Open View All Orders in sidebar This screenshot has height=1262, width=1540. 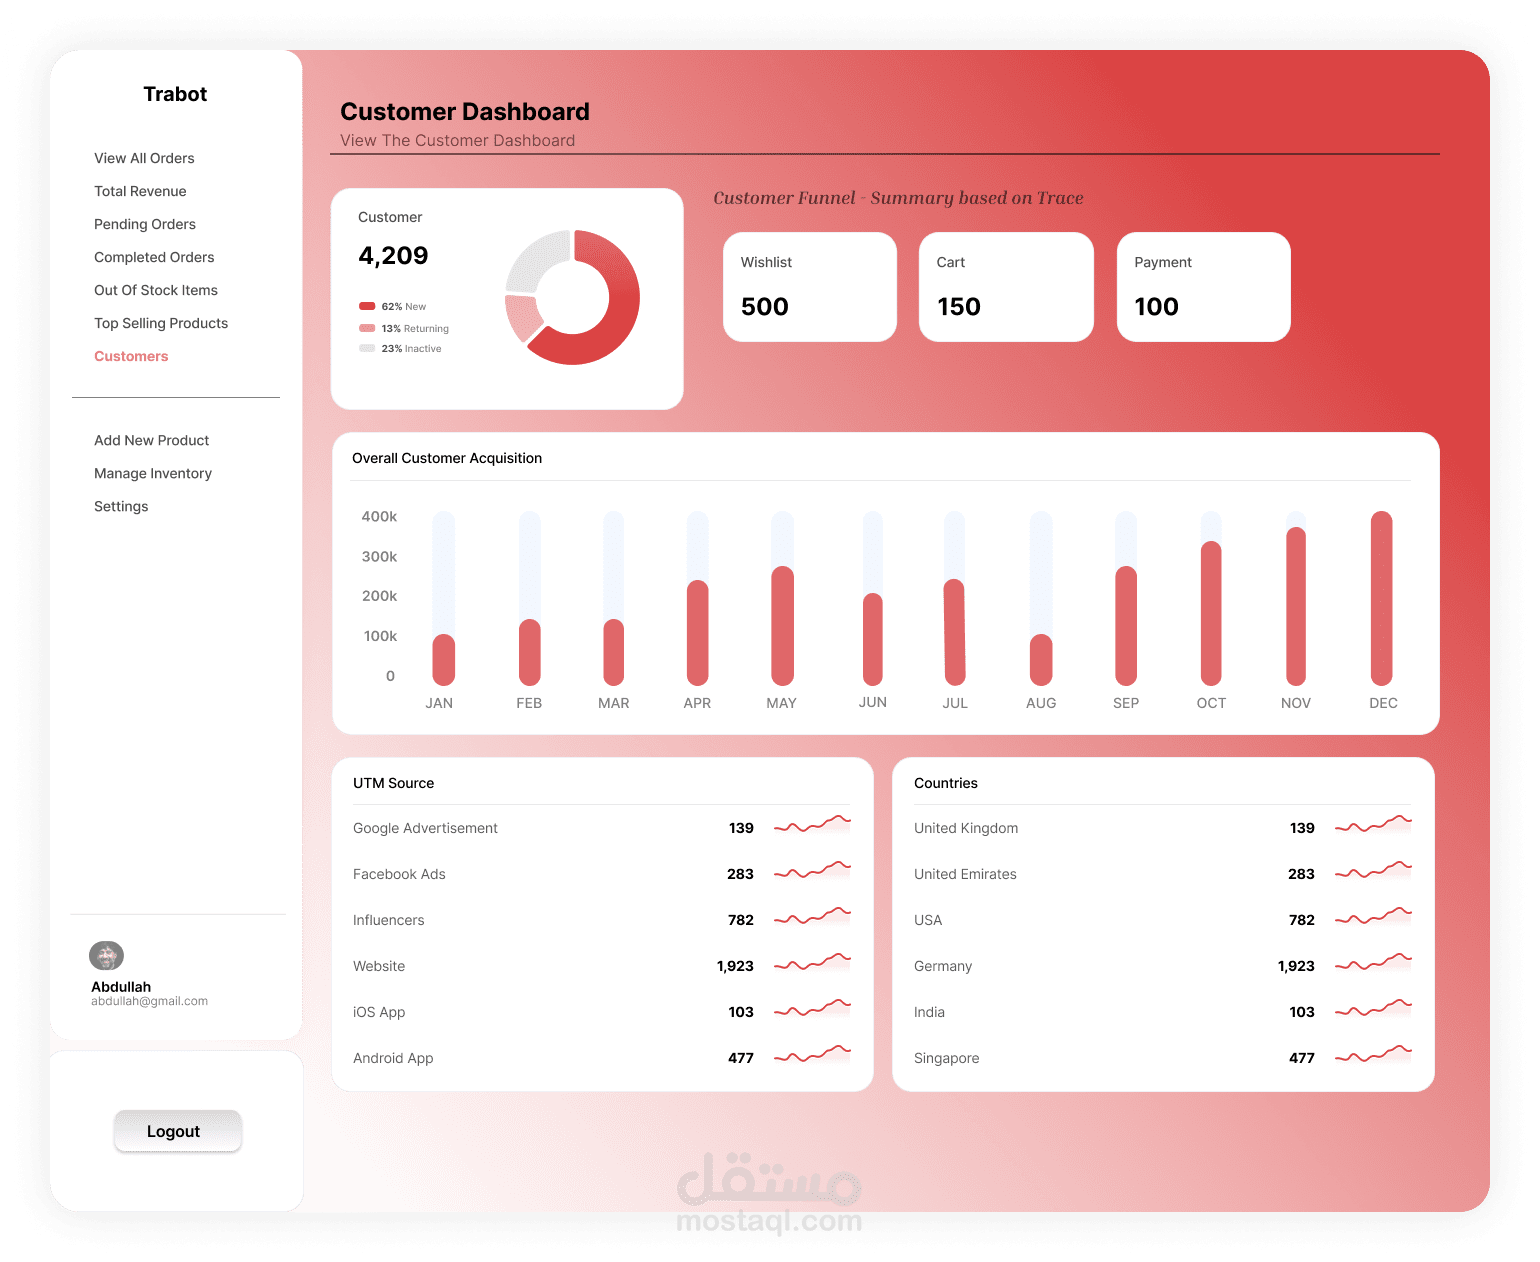tap(144, 158)
